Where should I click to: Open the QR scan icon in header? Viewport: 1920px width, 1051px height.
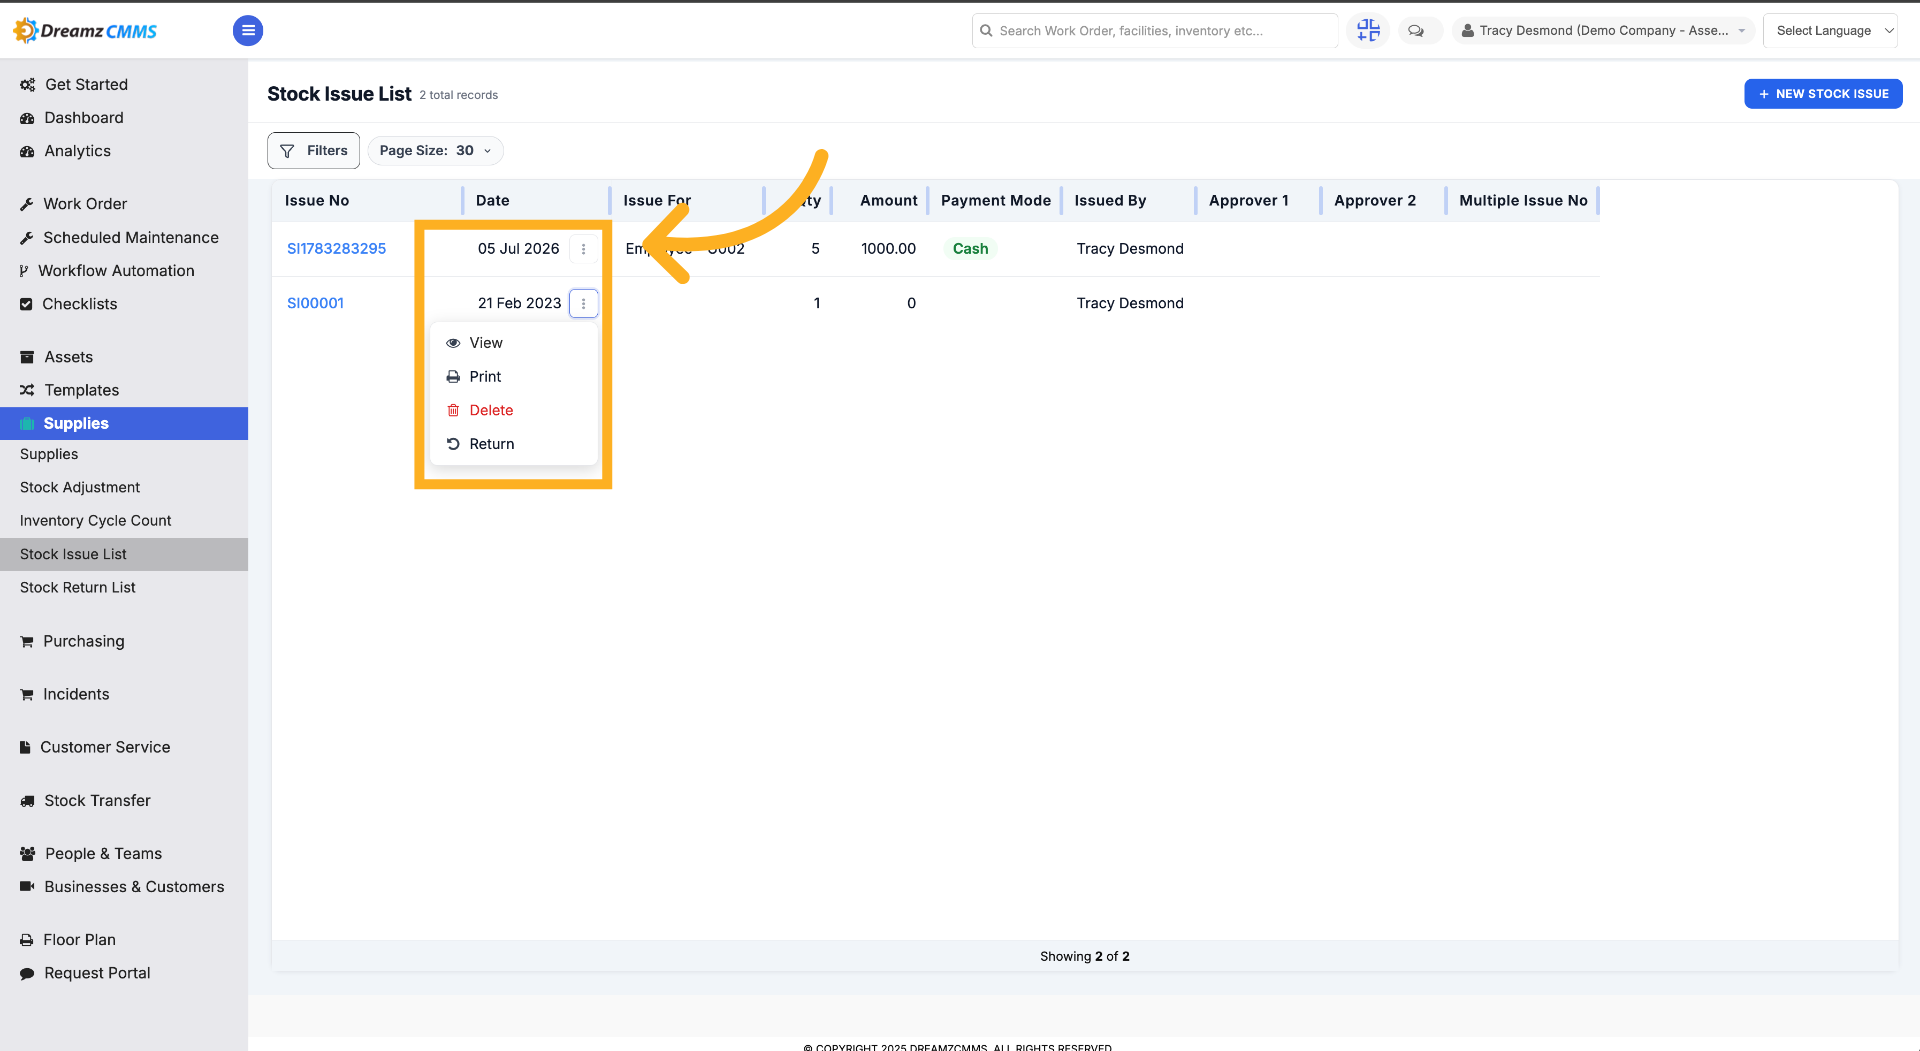click(x=1368, y=31)
